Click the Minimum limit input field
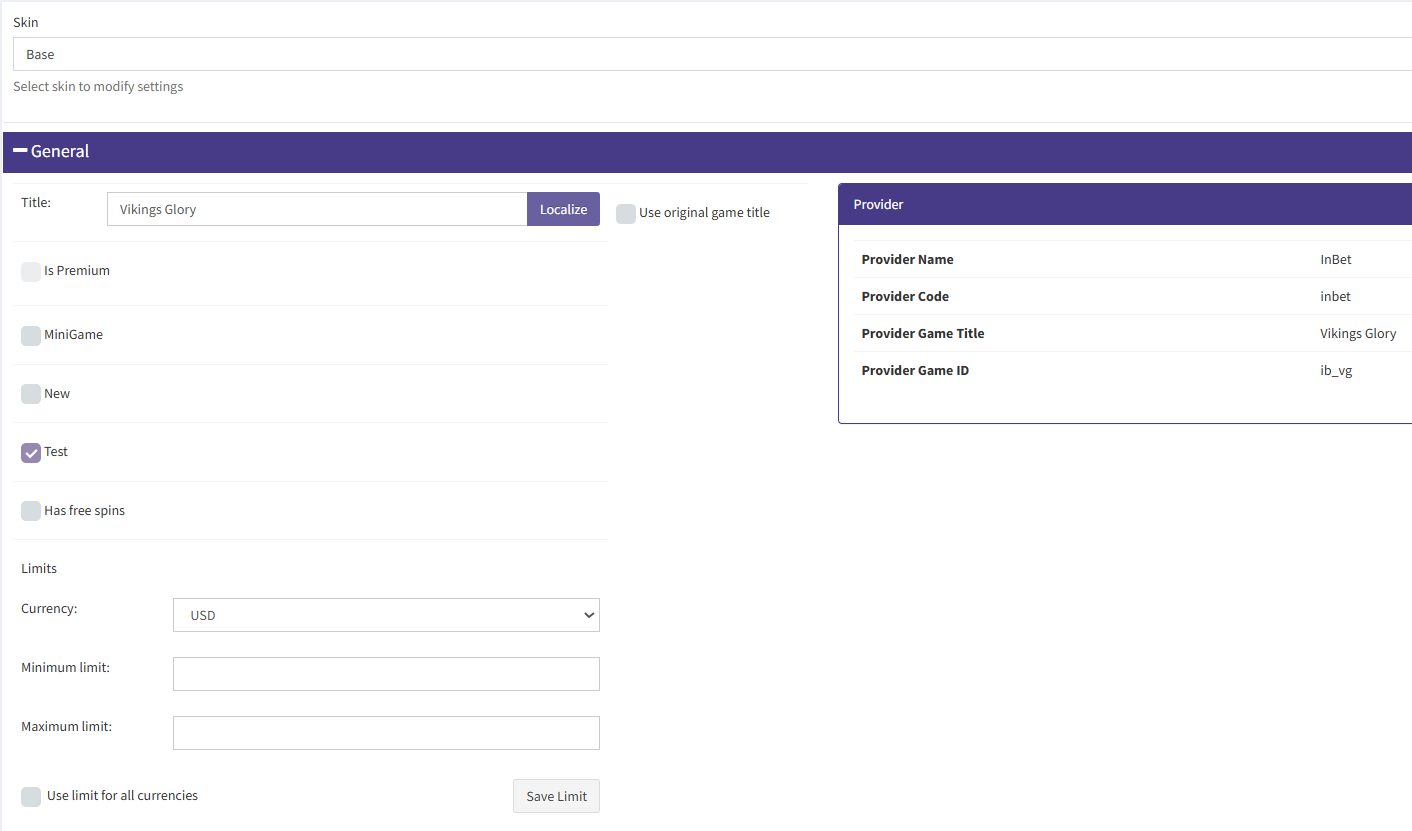 386,674
